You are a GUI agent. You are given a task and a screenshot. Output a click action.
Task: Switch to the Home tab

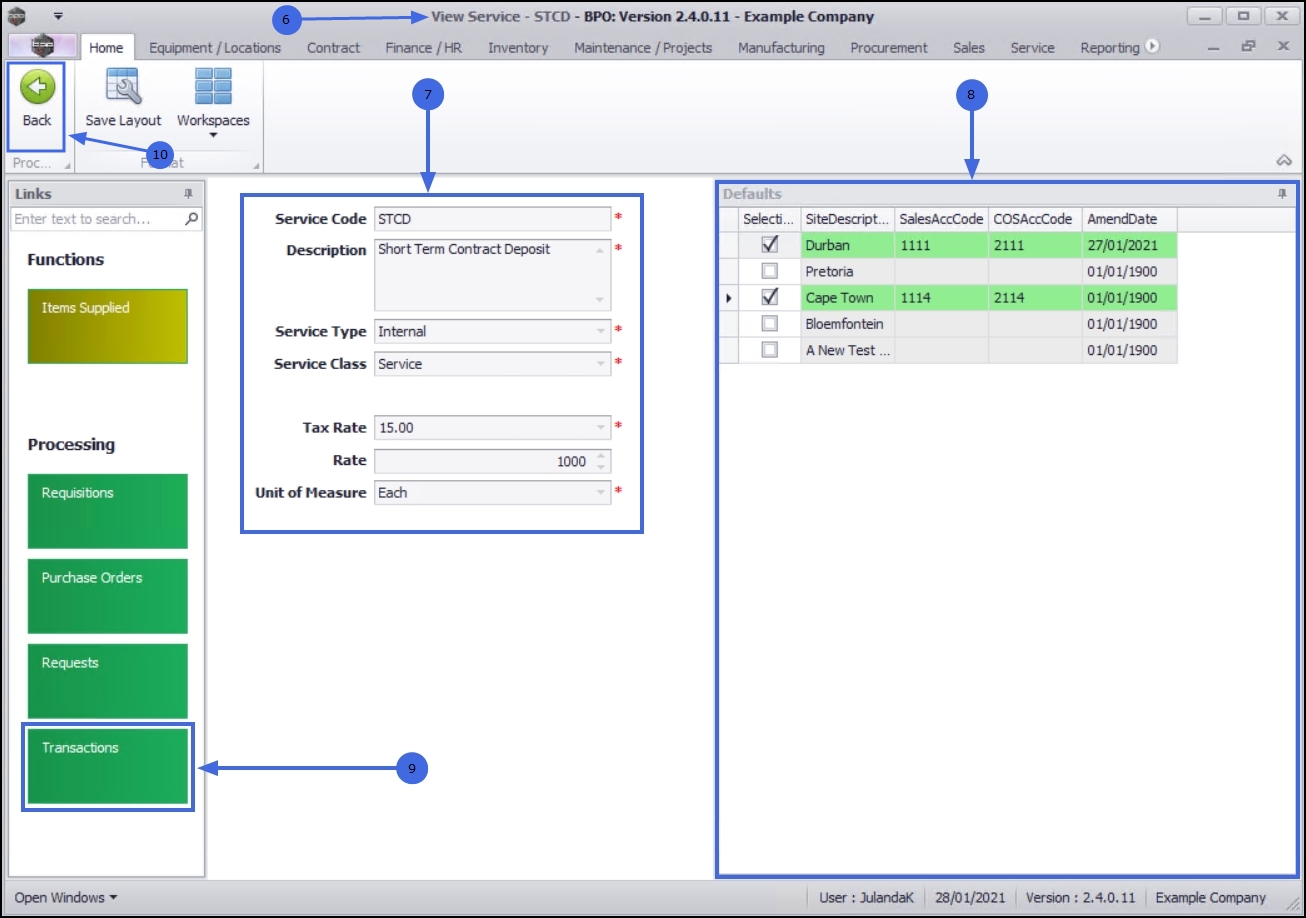click(106, 47)
